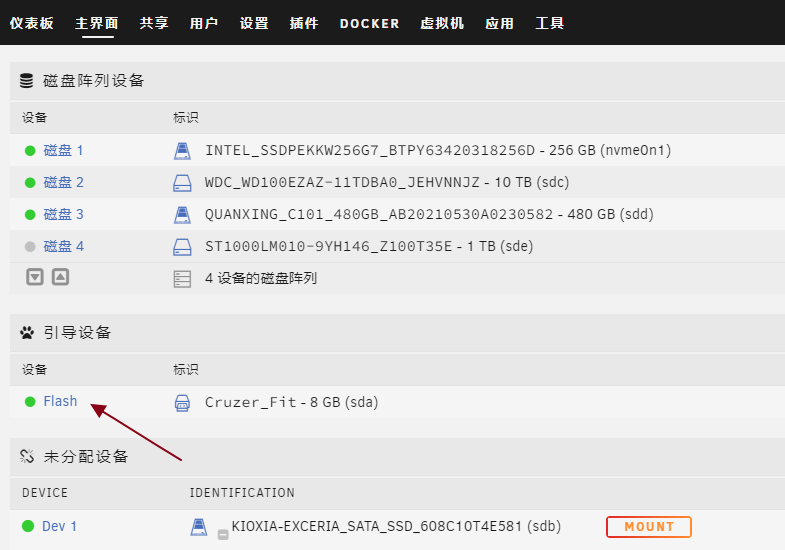
Task: Expand the KIOXIA device partition toggle
Action: pyautogui.click(x=223, y=533)
